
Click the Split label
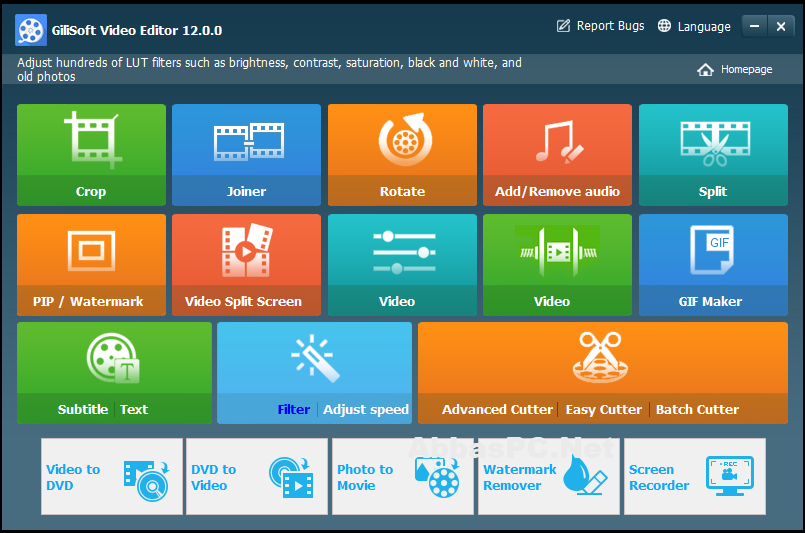(x=713, y=192)
